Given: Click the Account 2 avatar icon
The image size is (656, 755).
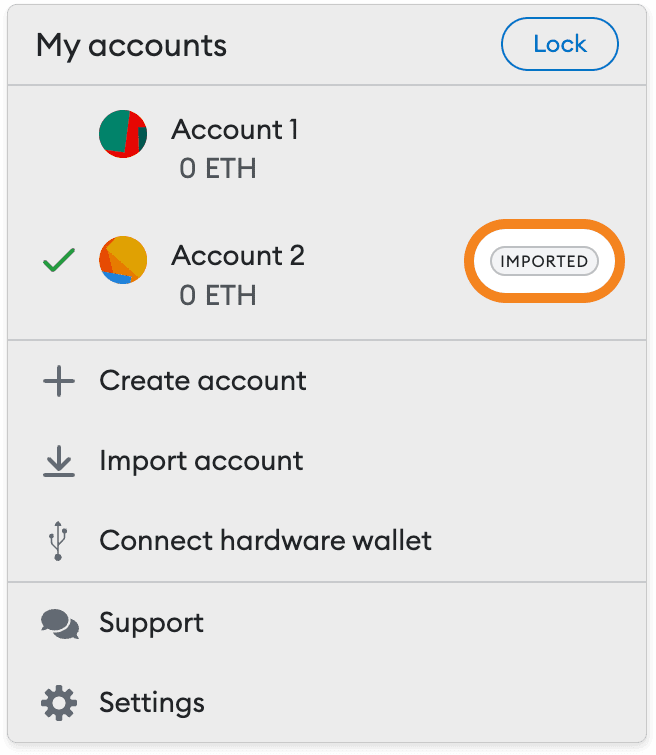Looking at the screenshot, I should (123, 260).
